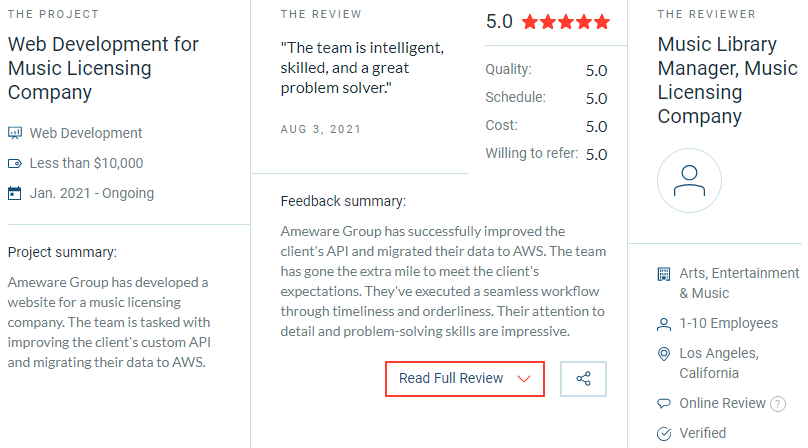The height and width of the screenshot is (448, 808).
Task: Click the Online Review chat bubble icon
Action: [x=663, y=404]
